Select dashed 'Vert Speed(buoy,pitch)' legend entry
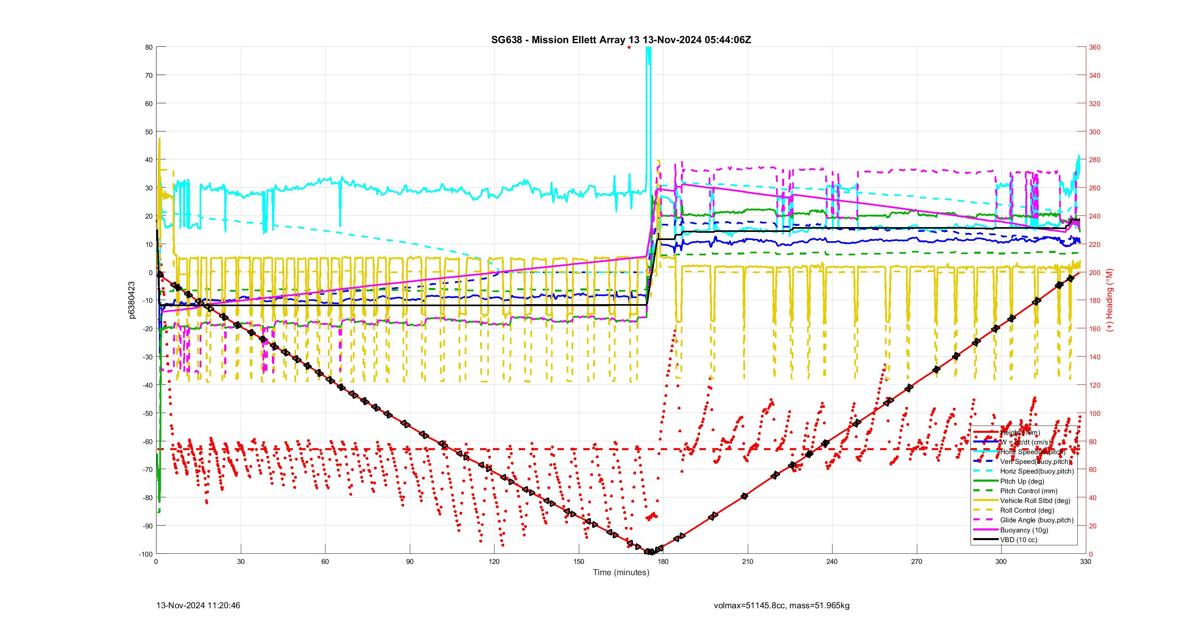This screenshot has height=622, width=1200. click(1035, 462)
